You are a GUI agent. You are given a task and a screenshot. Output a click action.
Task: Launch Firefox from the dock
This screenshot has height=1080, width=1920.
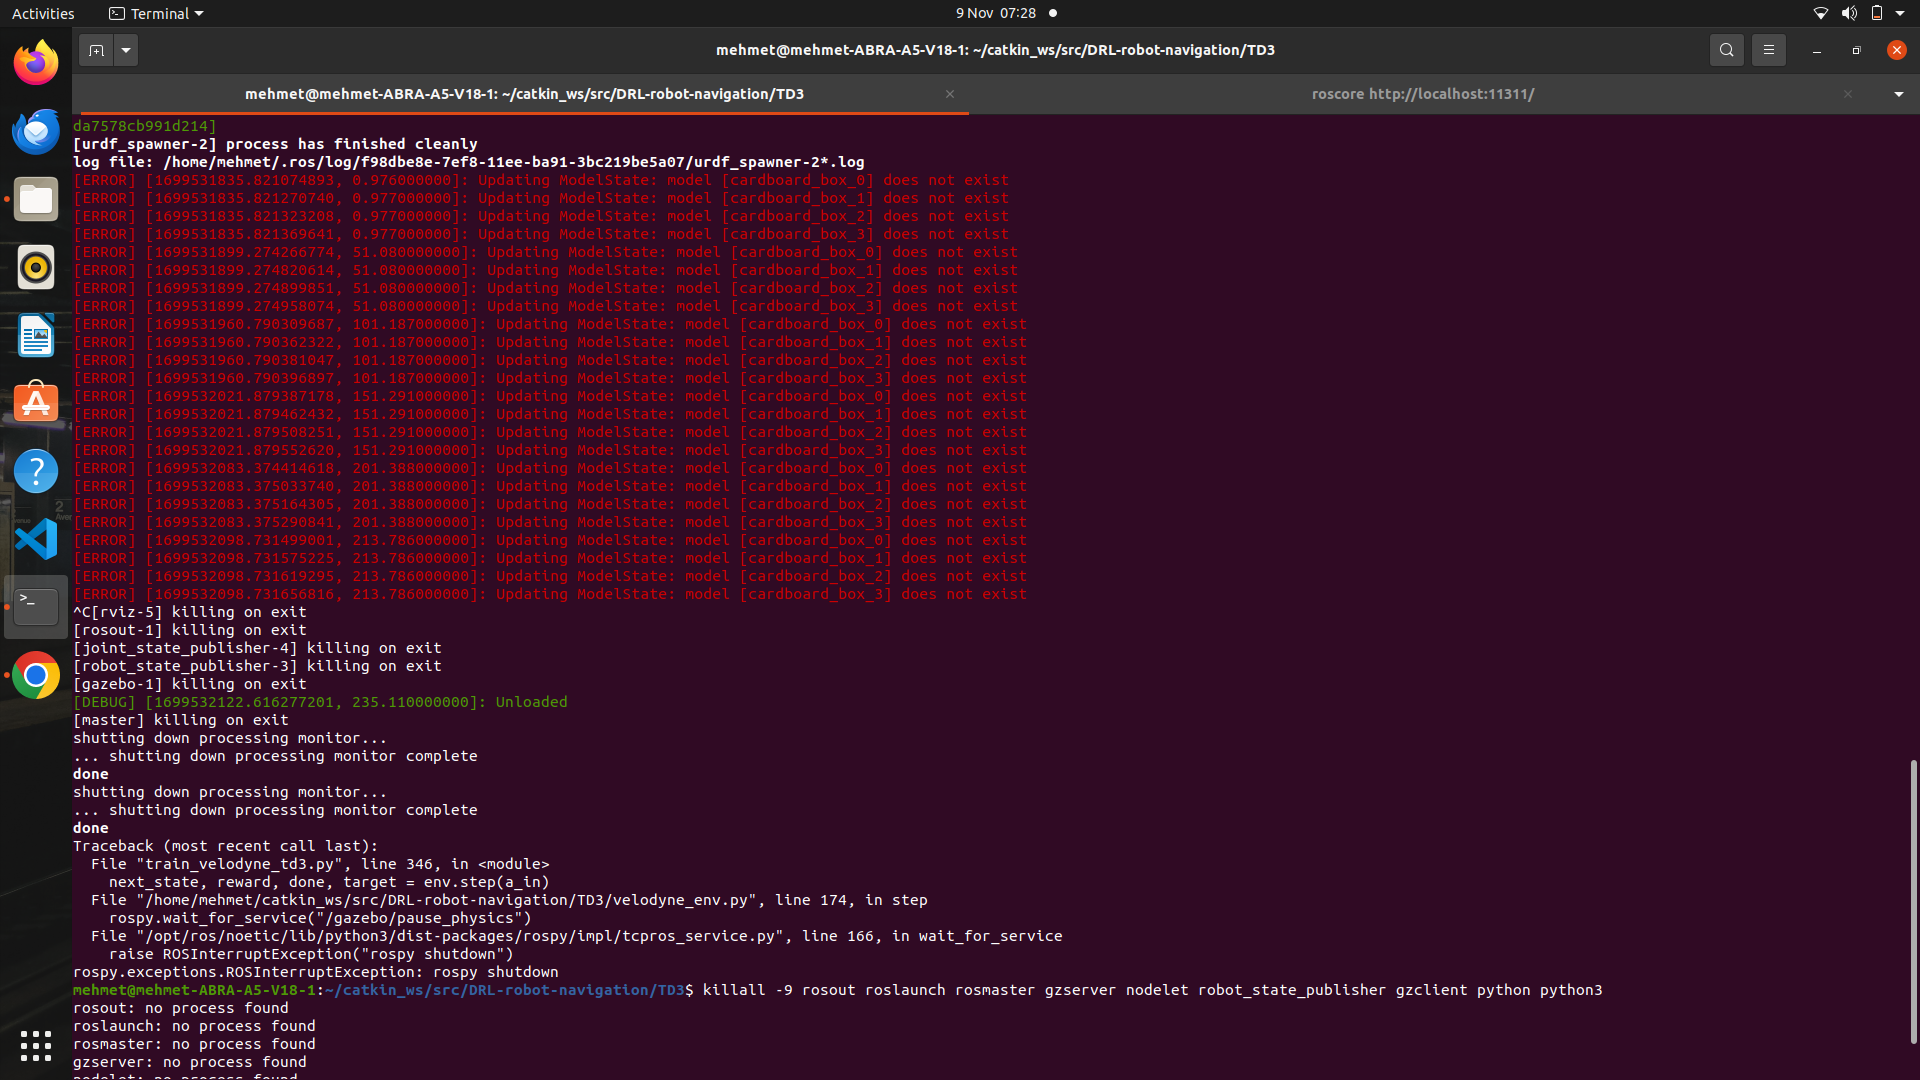(36, 63)
